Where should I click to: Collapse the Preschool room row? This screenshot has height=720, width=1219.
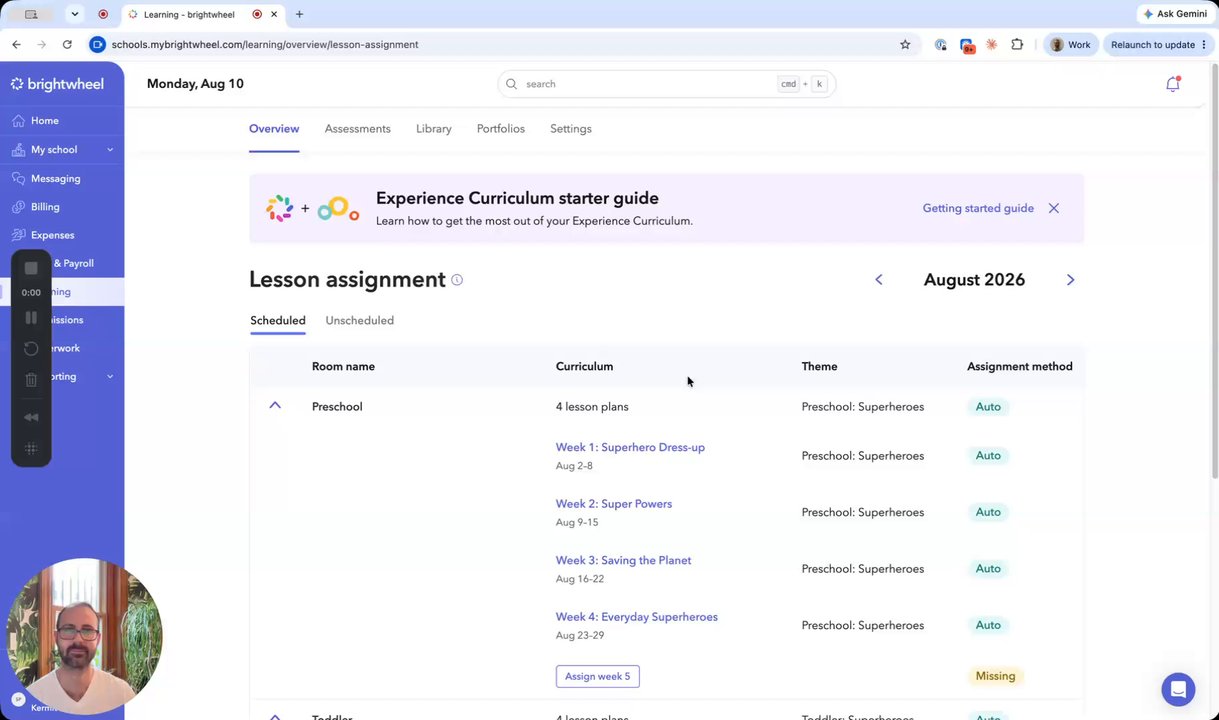pyautogui.click(x=275, y=406)
